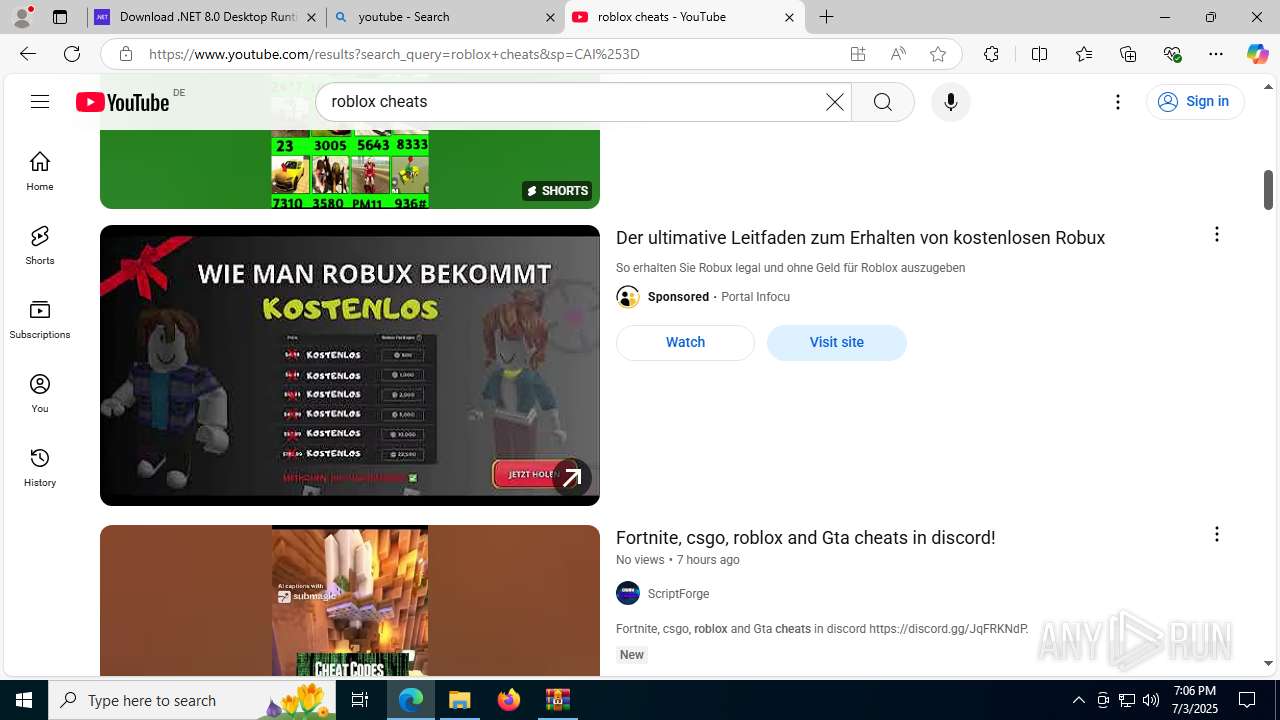Click the Watch button on the ad
The image size is (1280, 720).
click(x=685, y=342)
